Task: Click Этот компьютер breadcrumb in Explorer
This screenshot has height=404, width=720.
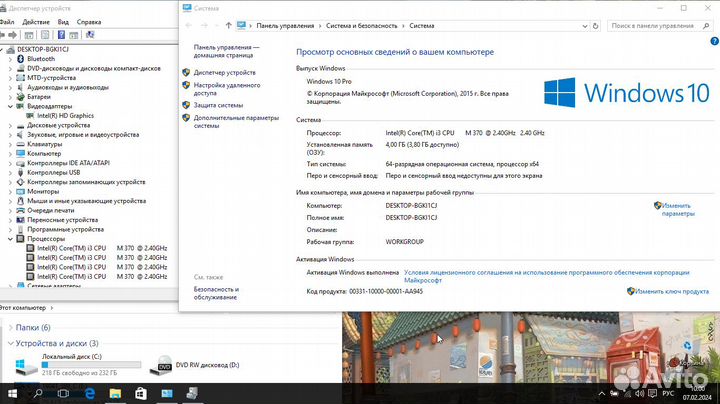Action: point(23,308)
